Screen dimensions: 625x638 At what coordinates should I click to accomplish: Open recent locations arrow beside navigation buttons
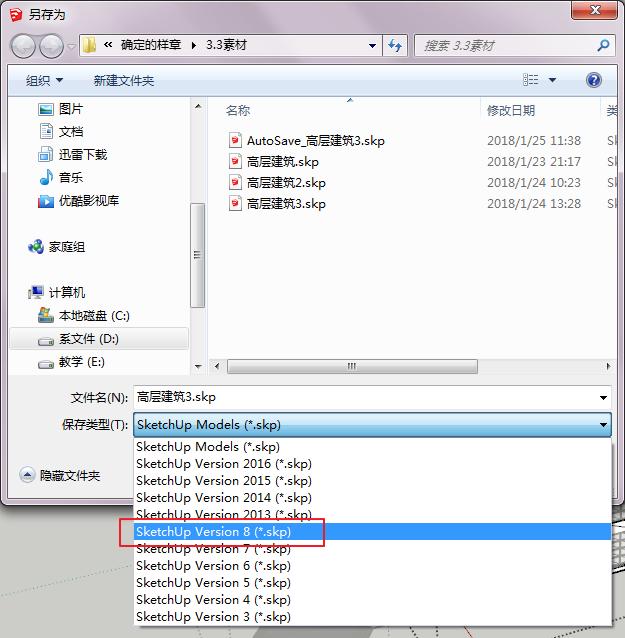pos(72,46)
